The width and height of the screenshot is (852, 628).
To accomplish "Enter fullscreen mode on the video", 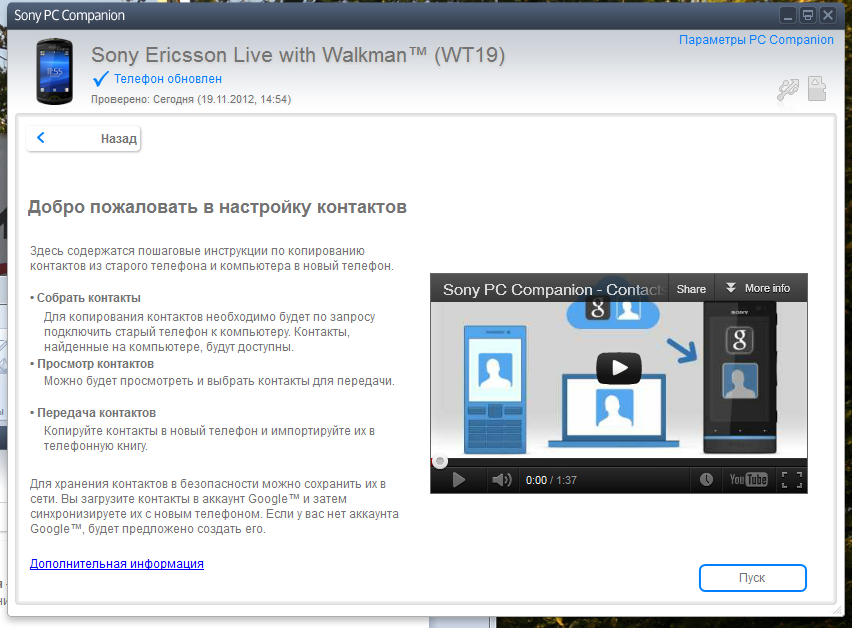I will tap(792, 480).
